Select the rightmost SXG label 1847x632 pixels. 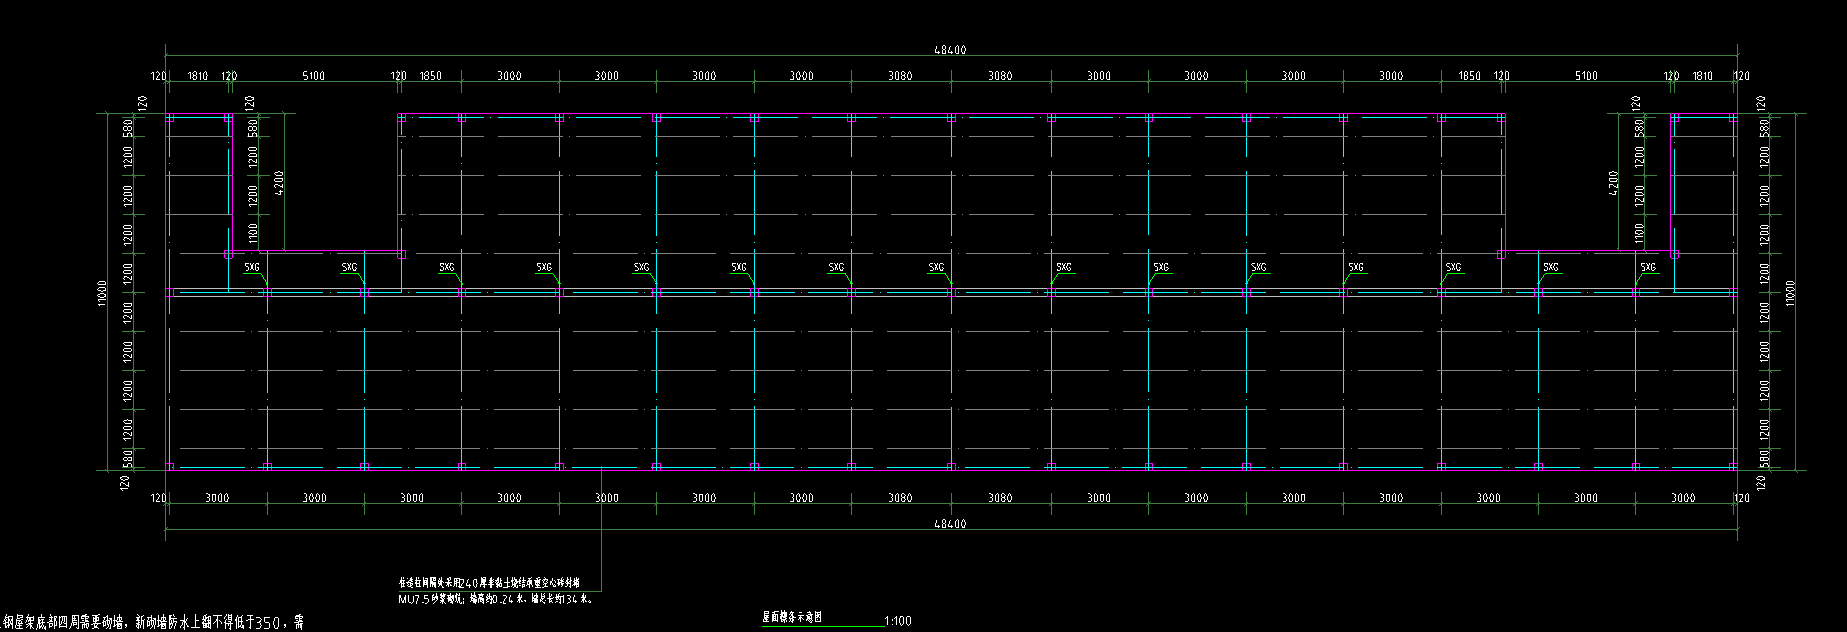point(1648,267)
